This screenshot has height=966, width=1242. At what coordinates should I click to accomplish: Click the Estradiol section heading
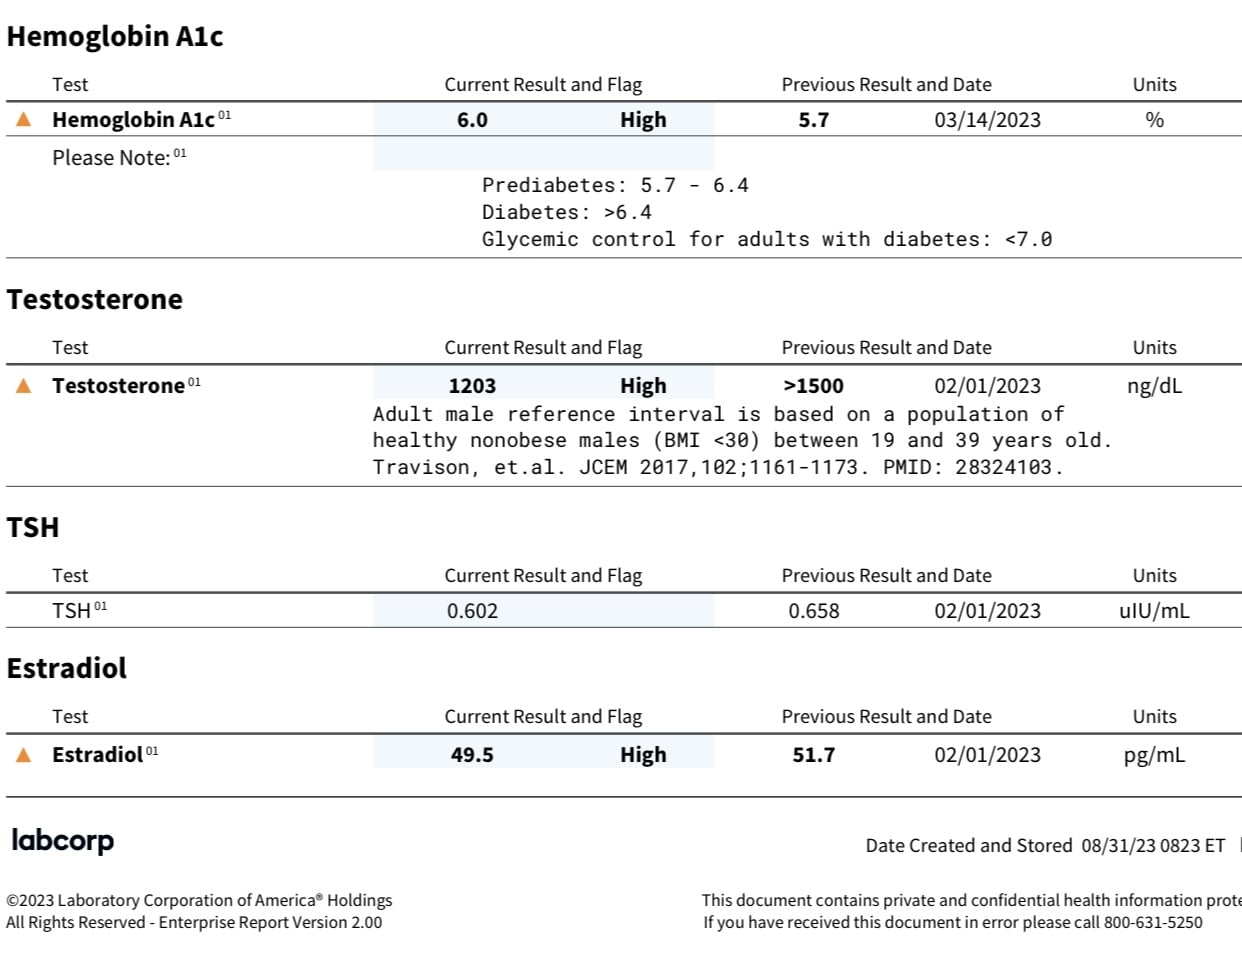coord(67,668)
